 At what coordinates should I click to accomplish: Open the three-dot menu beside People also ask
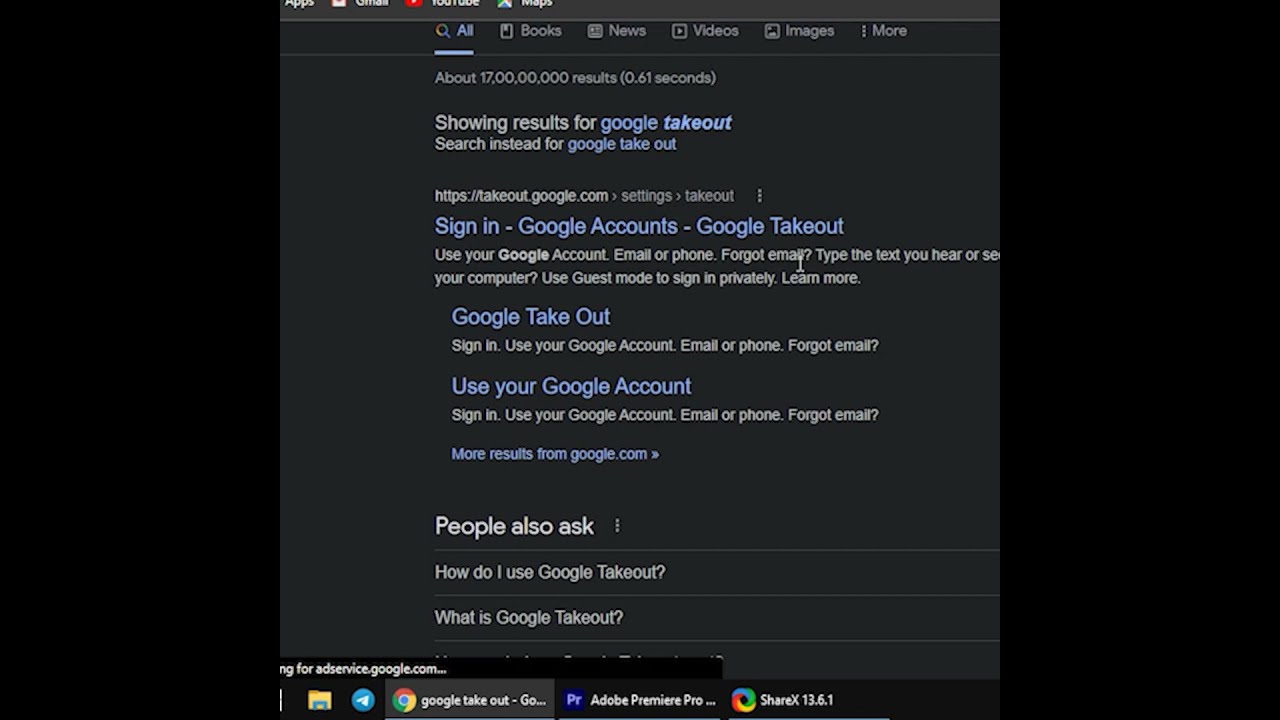pyautogui.click(x=617, y=526)
